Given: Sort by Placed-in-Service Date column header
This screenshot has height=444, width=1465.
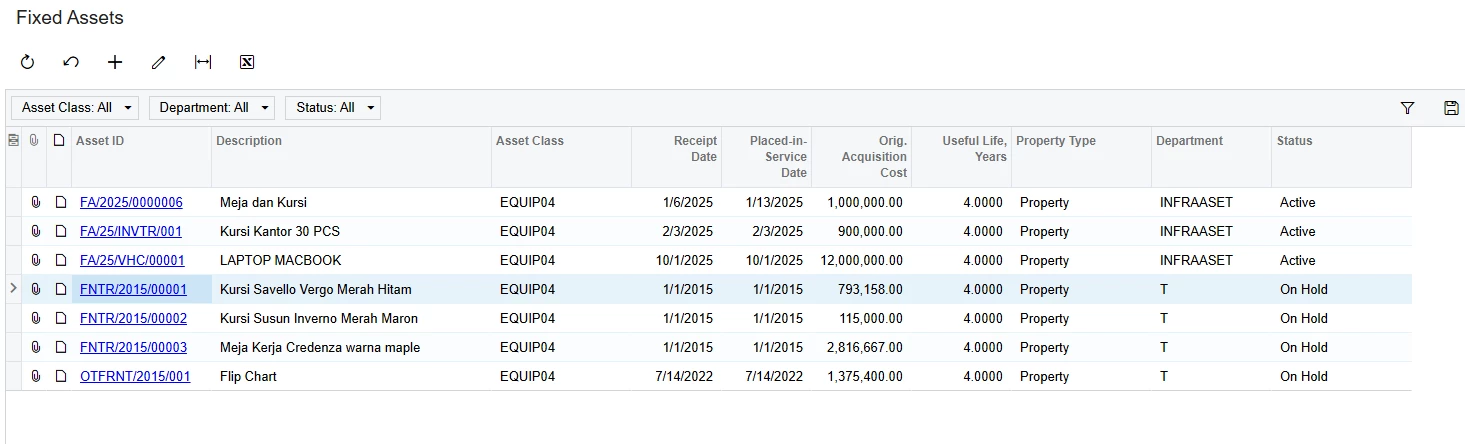Looking at the screenshot, I should tap(766, 157).
